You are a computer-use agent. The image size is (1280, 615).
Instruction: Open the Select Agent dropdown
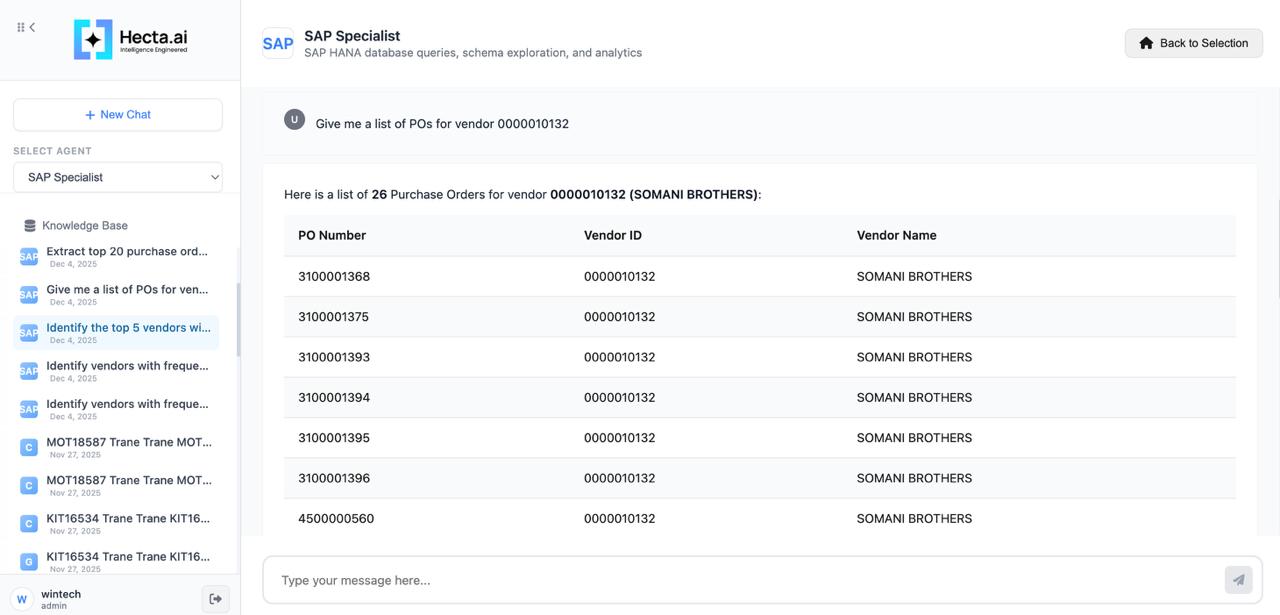coord(118,177)
